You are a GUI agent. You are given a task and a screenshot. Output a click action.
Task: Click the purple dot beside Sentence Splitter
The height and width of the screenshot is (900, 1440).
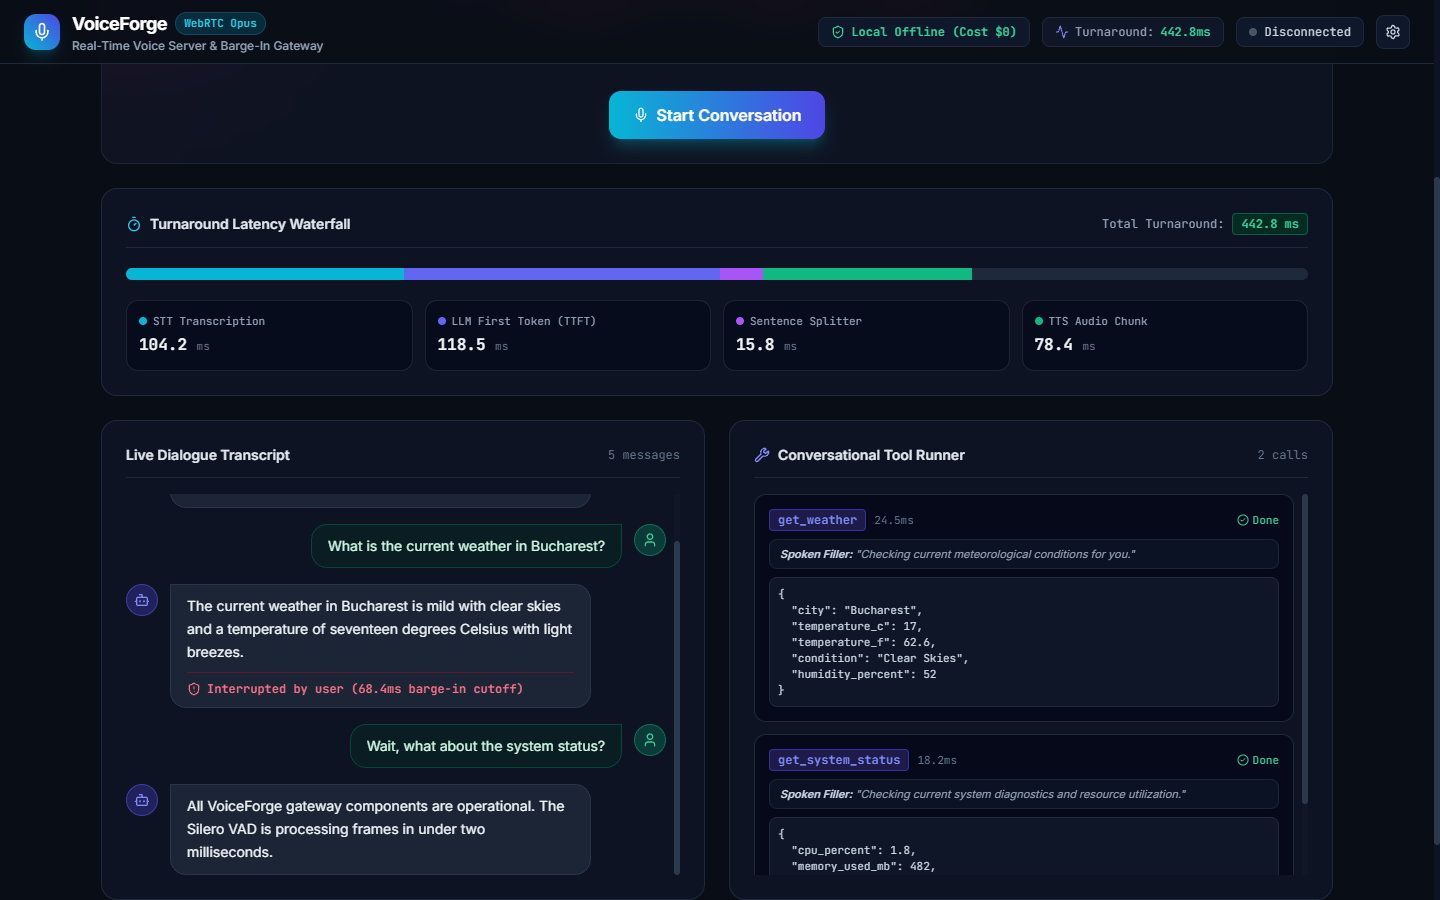(x=740, y=321)
